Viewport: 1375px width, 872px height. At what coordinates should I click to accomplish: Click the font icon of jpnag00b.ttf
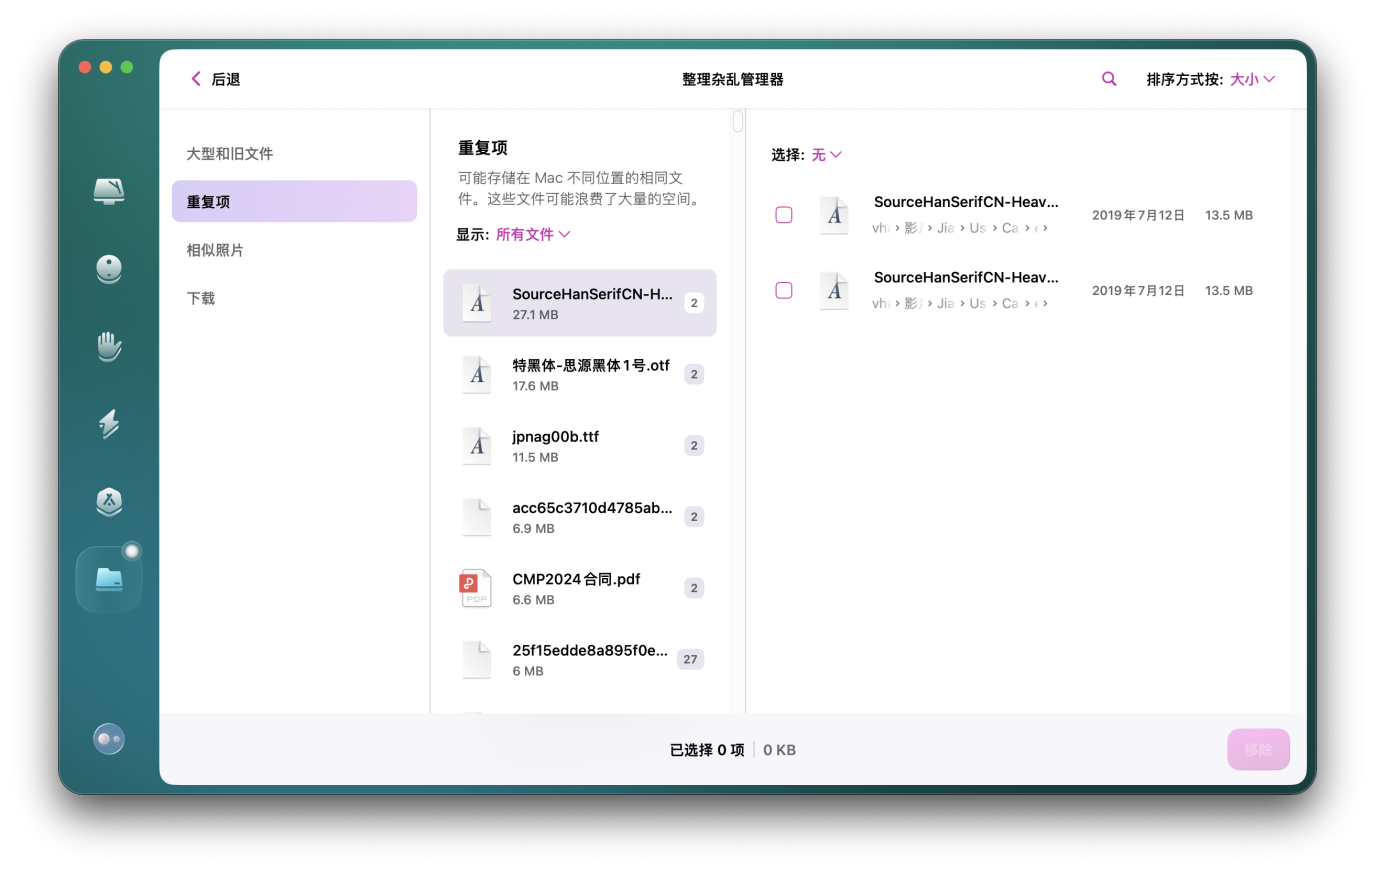[x=477, y=446]
